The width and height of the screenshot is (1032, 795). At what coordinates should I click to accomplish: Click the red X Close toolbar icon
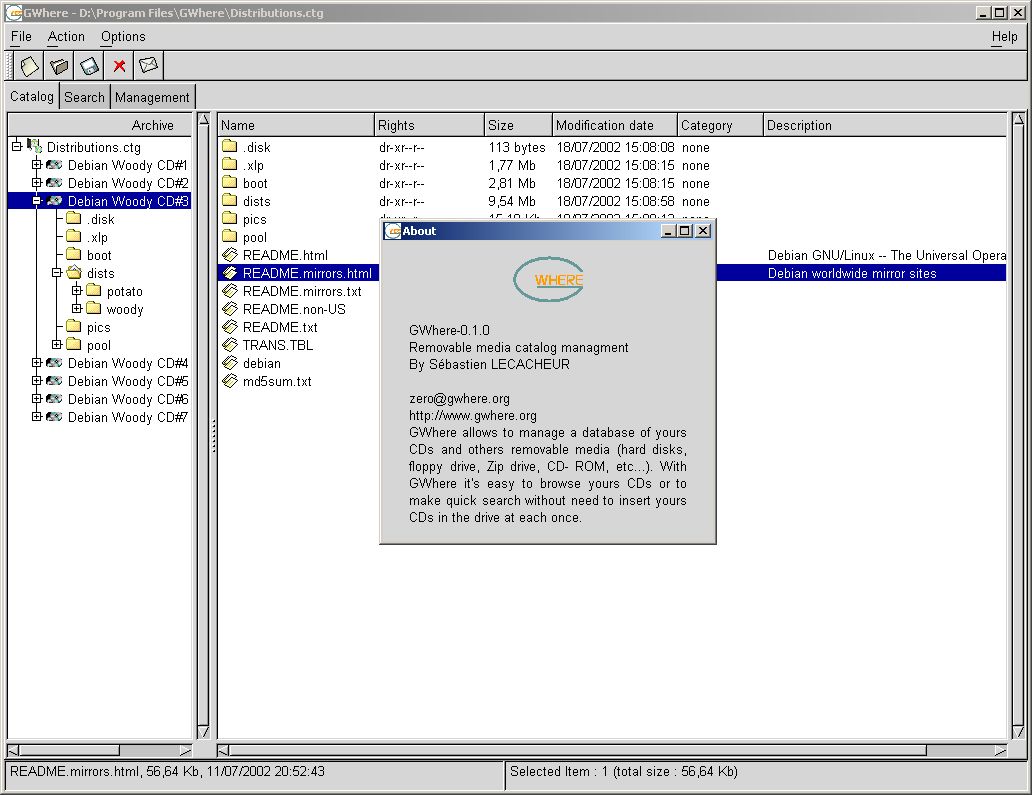(x=119, y=66)
